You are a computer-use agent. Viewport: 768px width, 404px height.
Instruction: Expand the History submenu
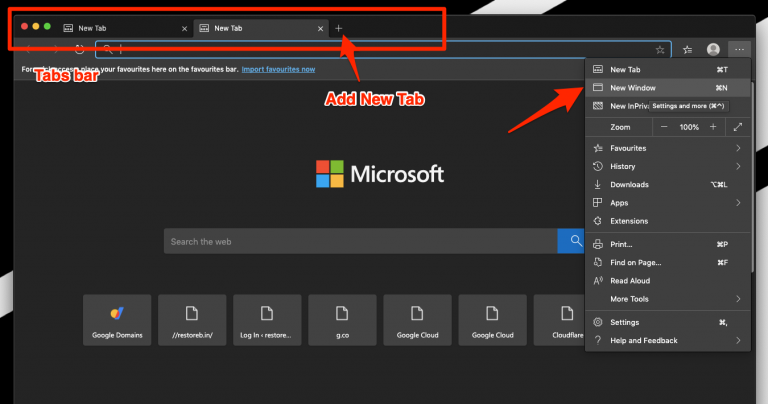[668, 166]
